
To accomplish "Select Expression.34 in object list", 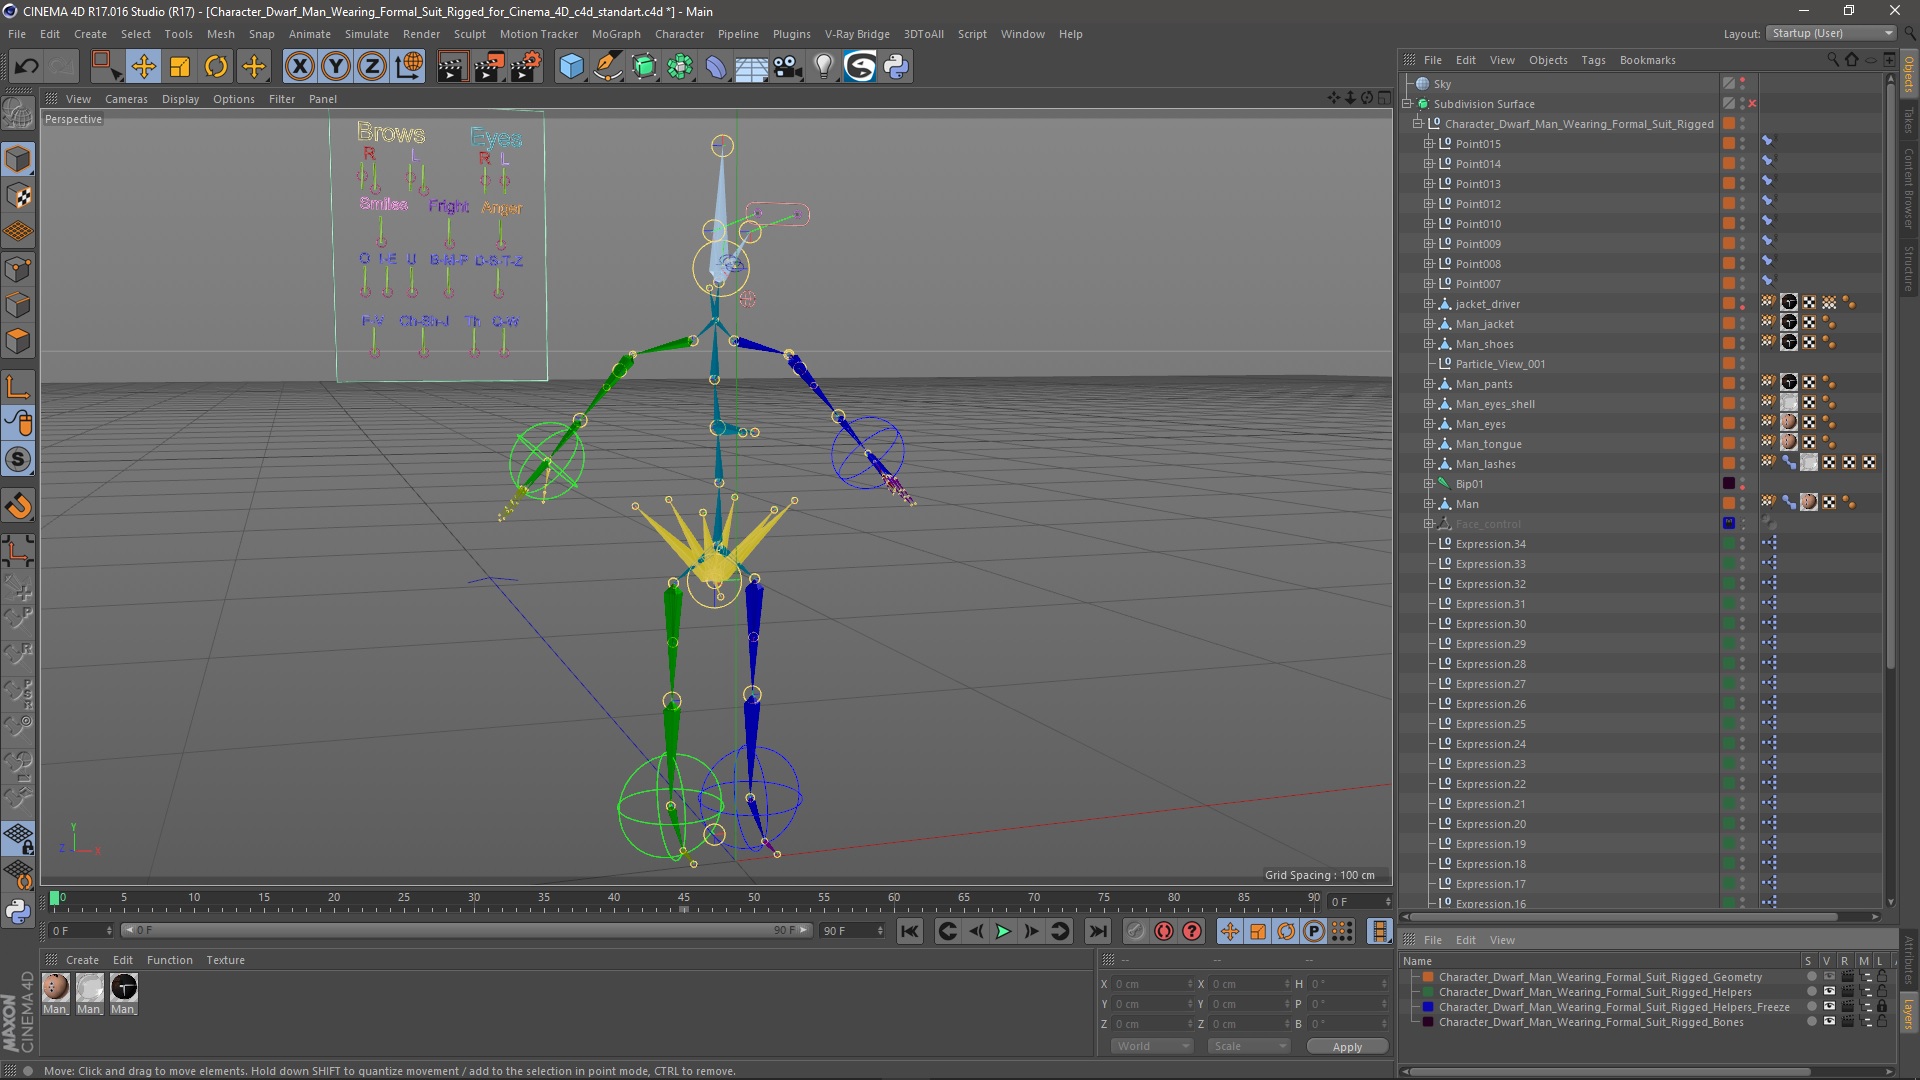I will tap(1490, 544).
